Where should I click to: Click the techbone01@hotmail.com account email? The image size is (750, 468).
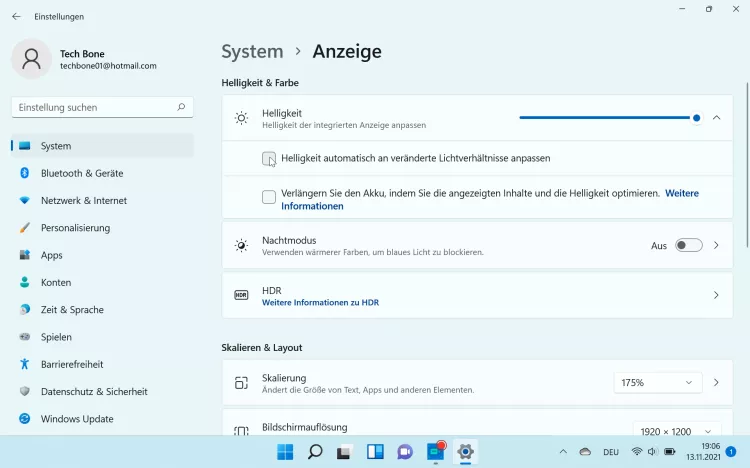(108, 66)
